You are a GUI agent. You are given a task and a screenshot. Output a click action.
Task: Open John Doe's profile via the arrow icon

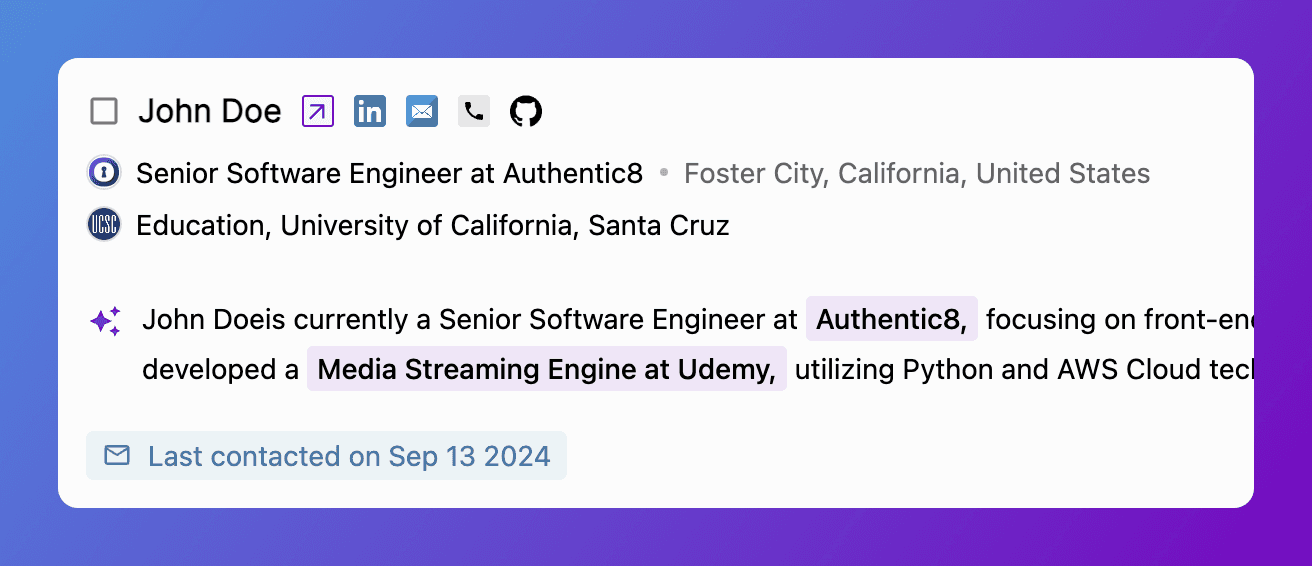point(318,111)
